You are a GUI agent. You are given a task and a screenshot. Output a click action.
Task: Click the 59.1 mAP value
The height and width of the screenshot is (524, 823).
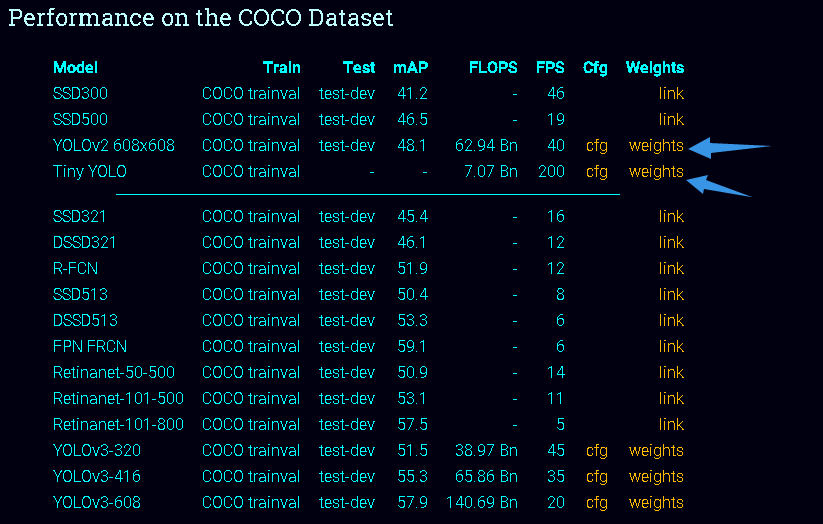pos(413,347)
